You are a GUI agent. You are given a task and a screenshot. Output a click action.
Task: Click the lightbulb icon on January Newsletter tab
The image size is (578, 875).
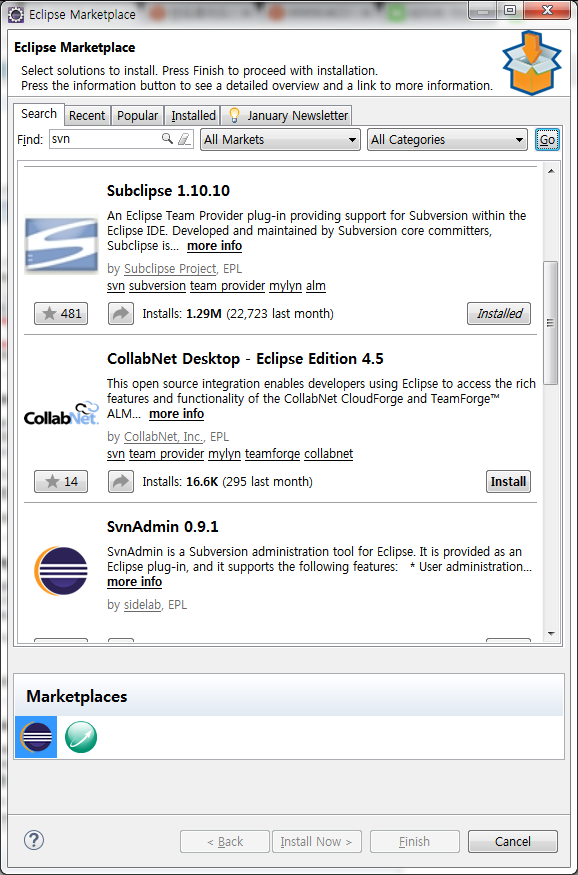234,115
